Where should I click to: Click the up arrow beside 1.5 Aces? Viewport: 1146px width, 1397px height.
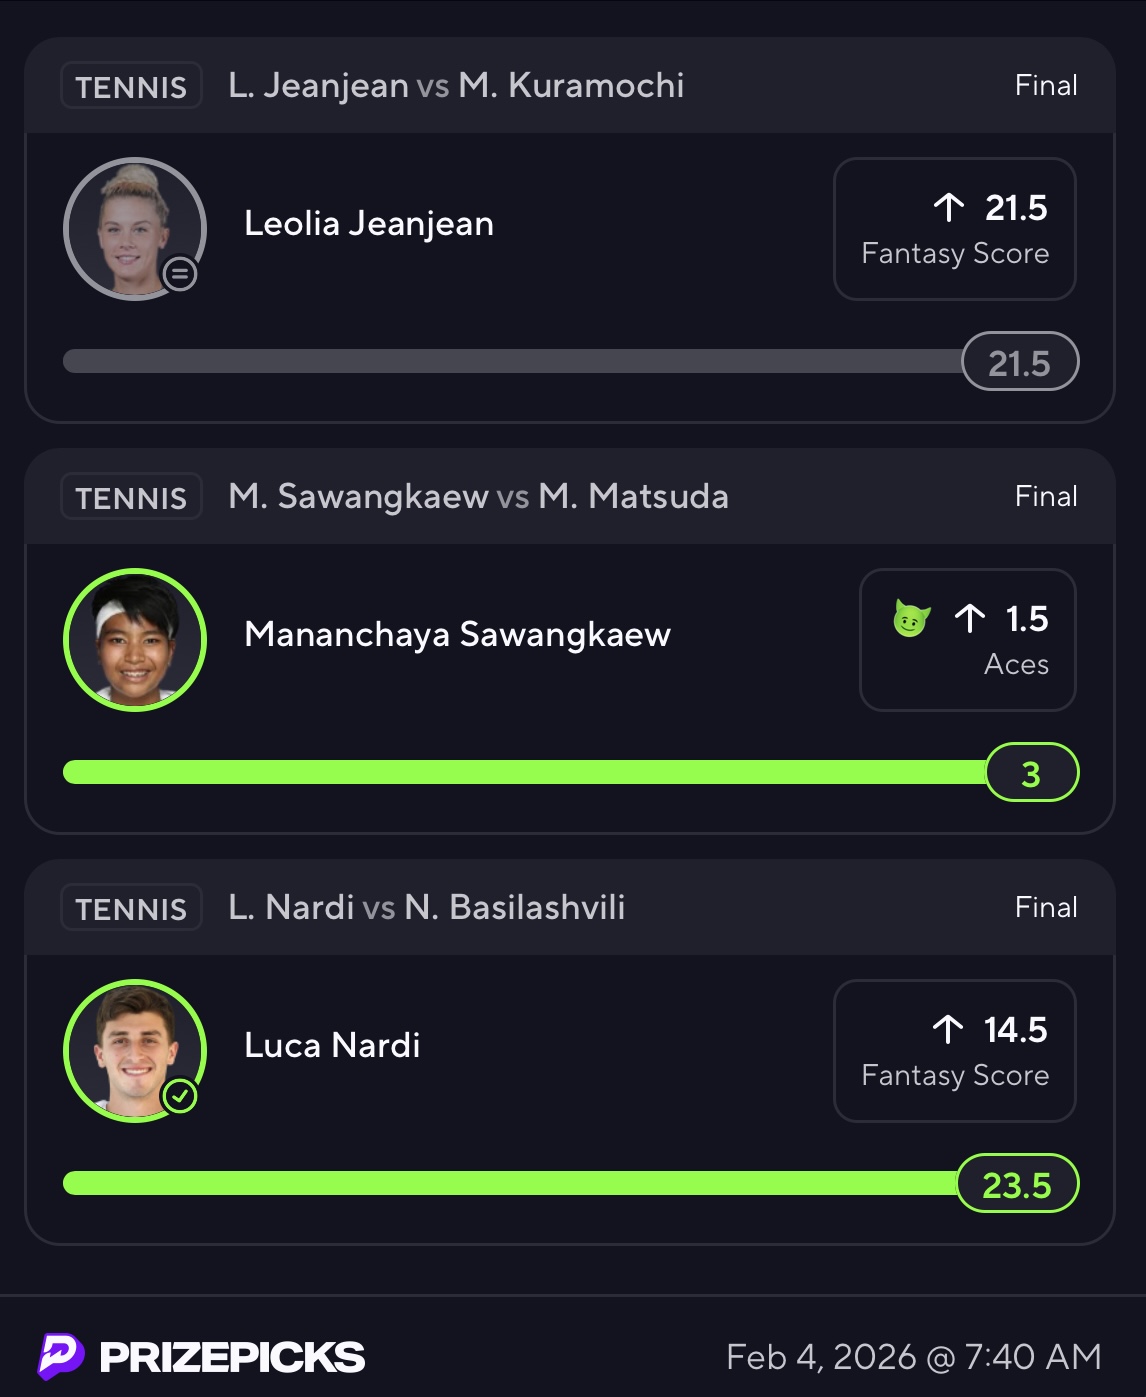(970, 619)
